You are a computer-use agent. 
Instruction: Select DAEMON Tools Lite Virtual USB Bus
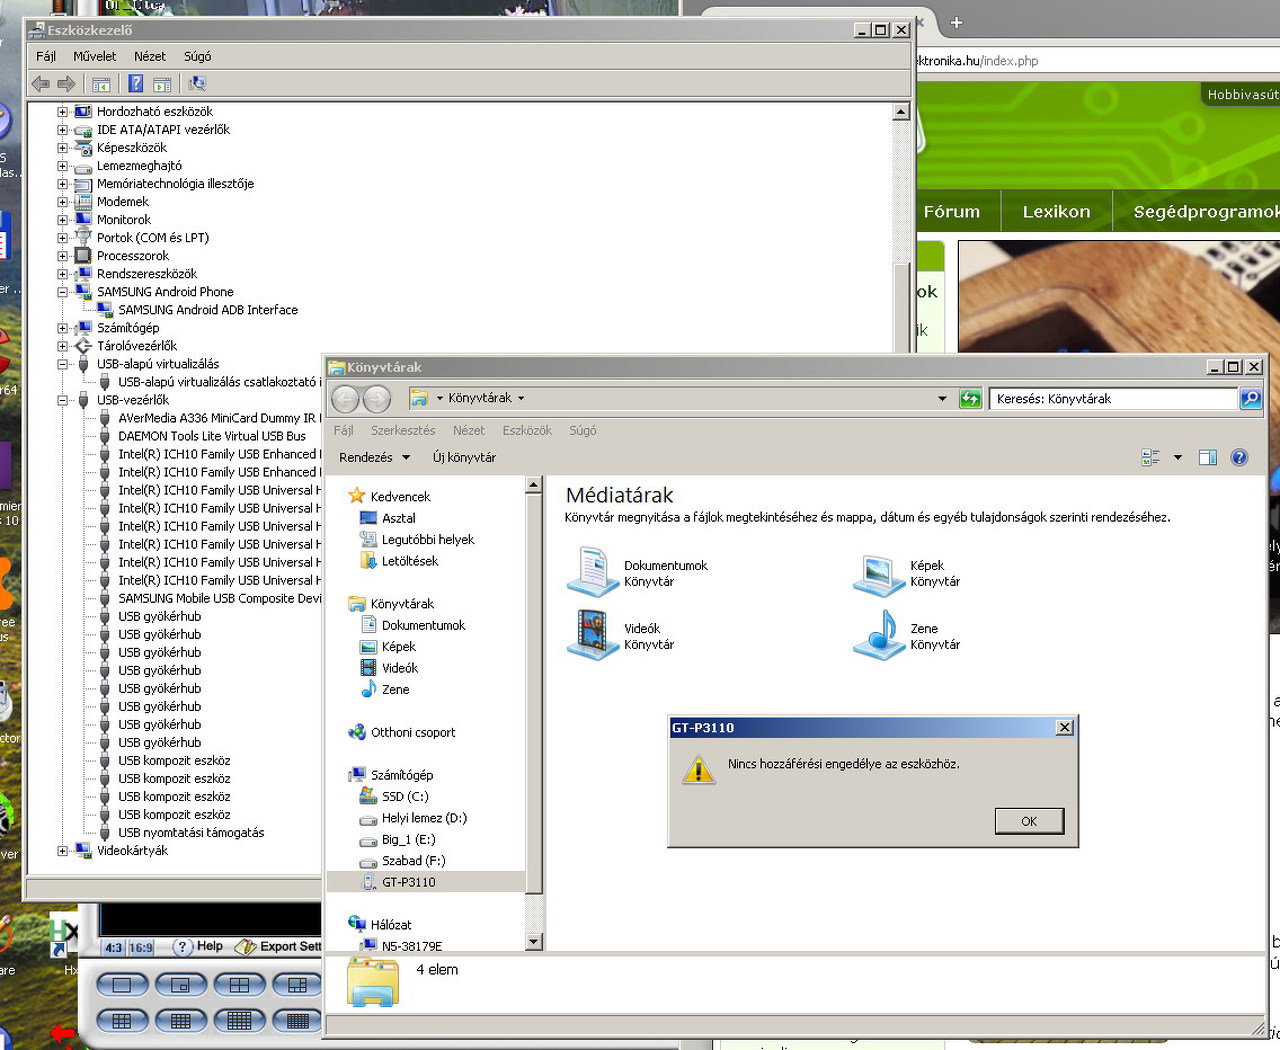212,436
